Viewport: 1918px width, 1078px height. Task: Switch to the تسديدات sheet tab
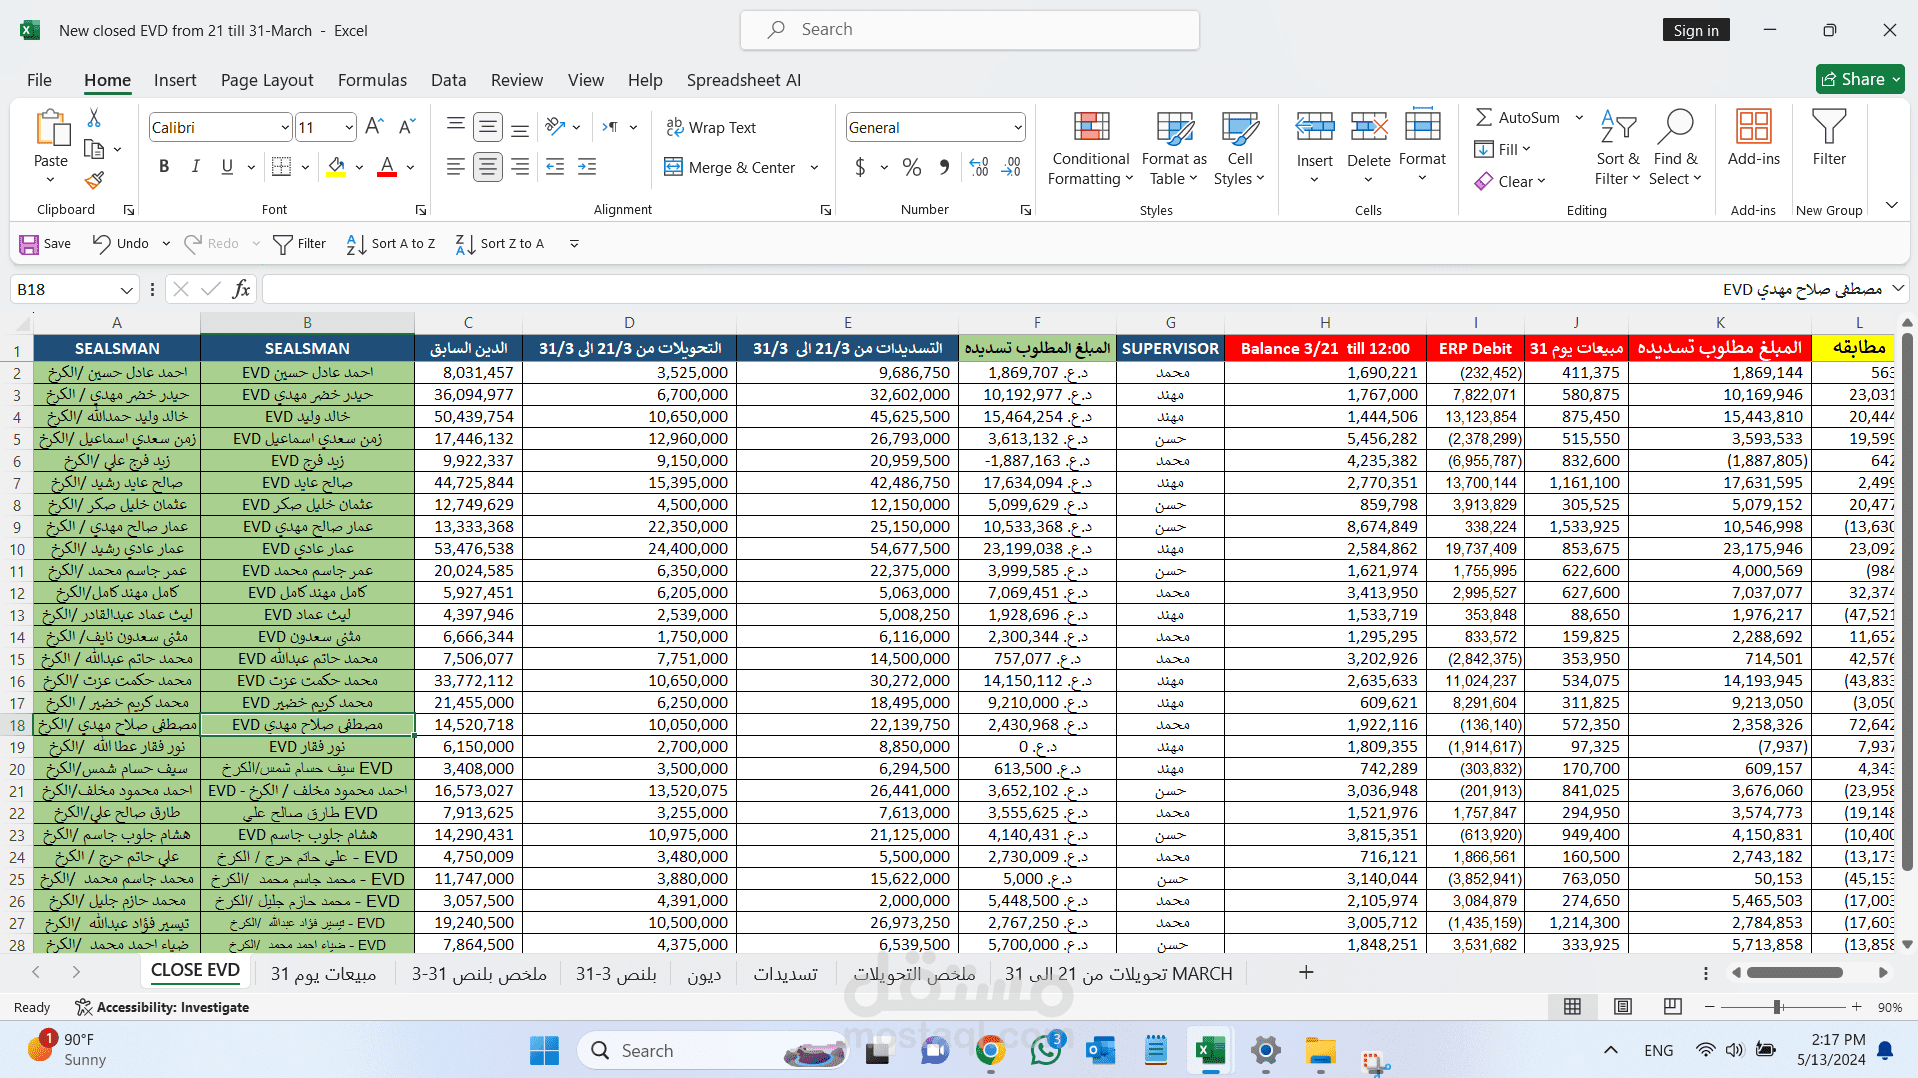pyautogui.click(x=785, y=973)
